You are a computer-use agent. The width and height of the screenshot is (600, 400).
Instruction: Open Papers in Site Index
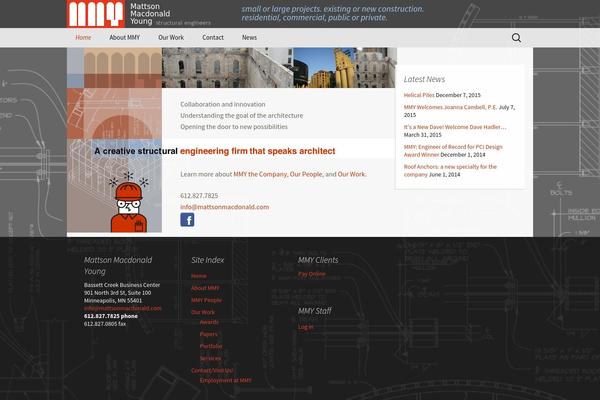tap(209, 334)
